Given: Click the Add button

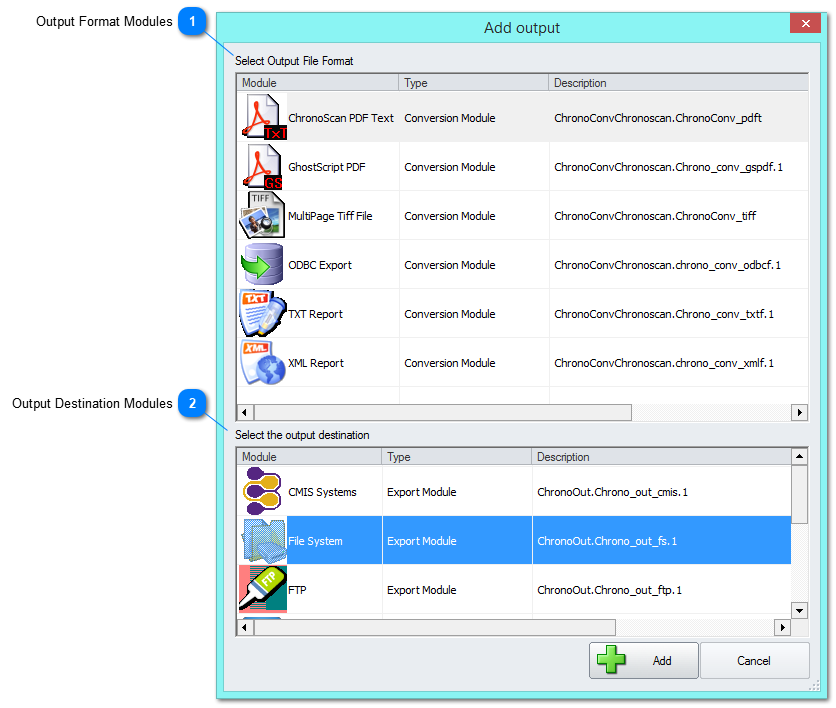Looking at the screenshot, I should pos(644,660).
